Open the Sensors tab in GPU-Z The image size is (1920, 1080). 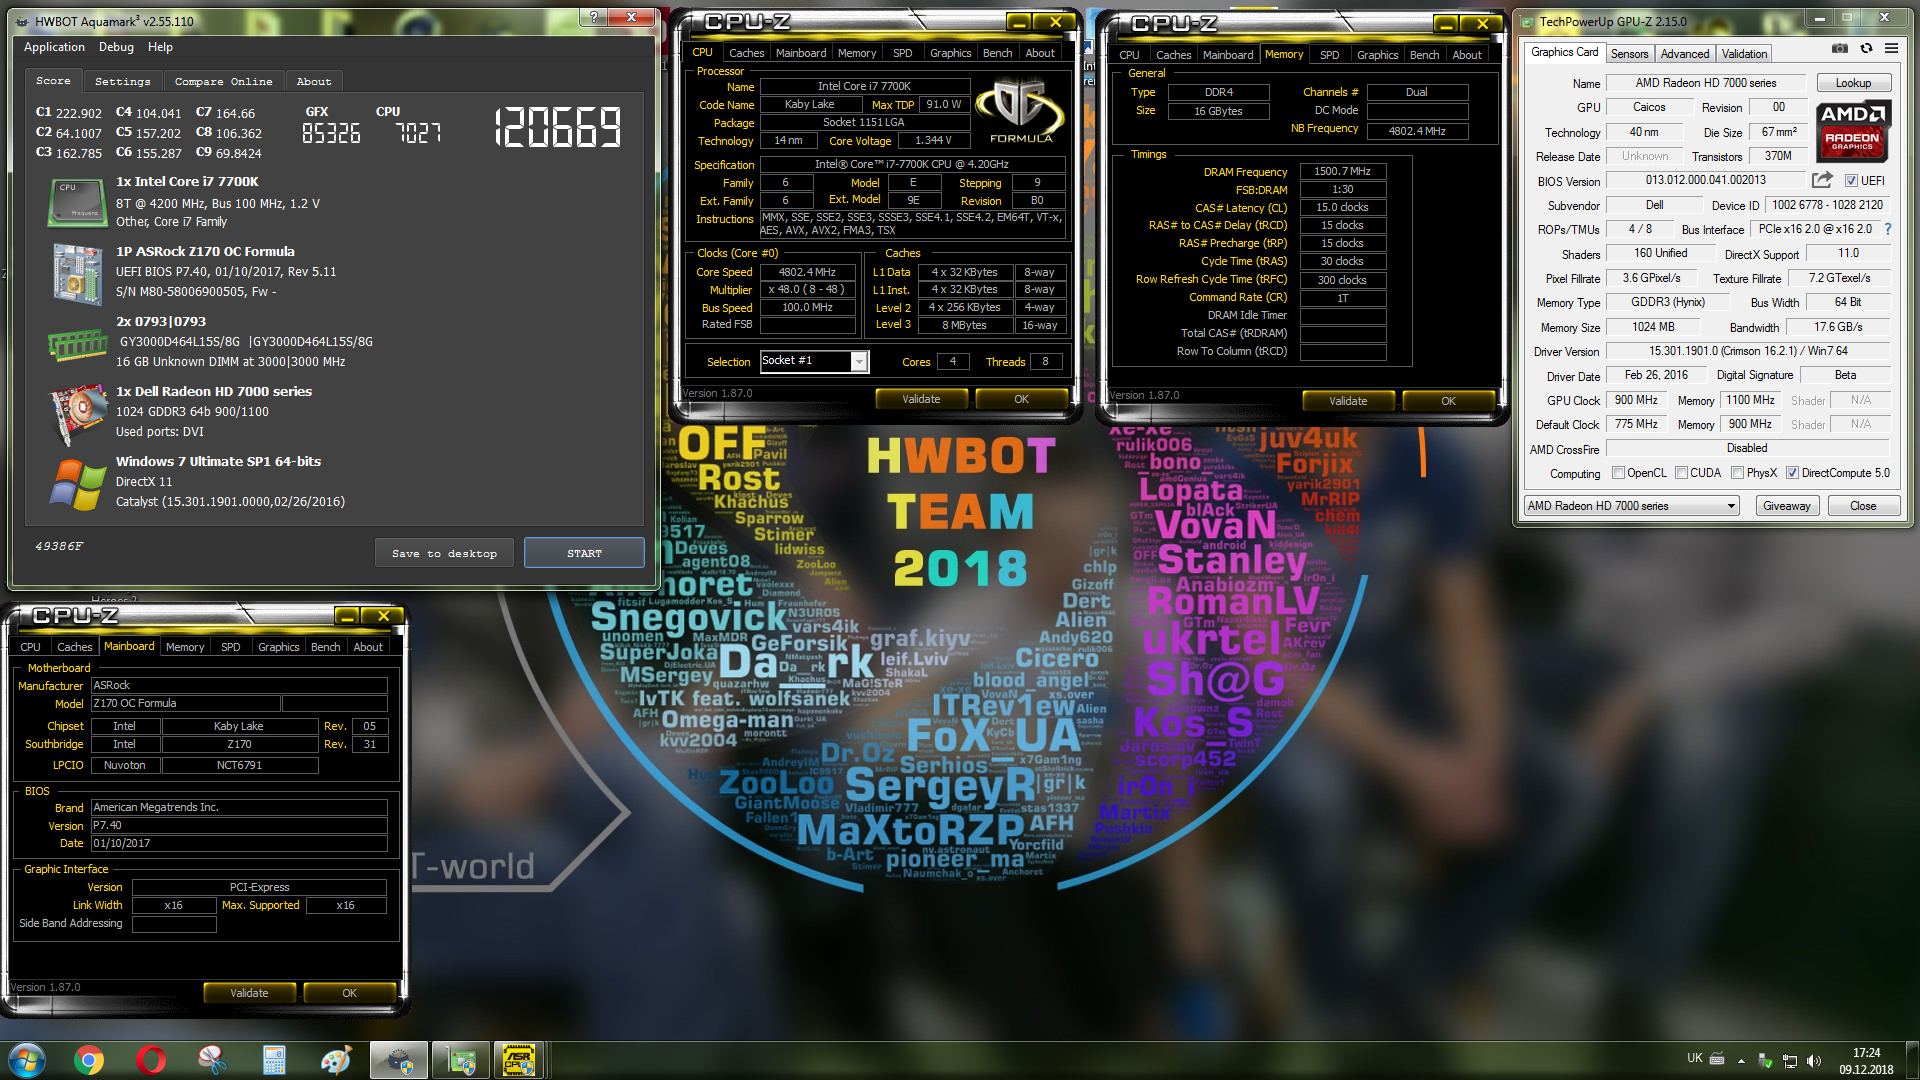pyautogui.click(x=1629, y=54)
